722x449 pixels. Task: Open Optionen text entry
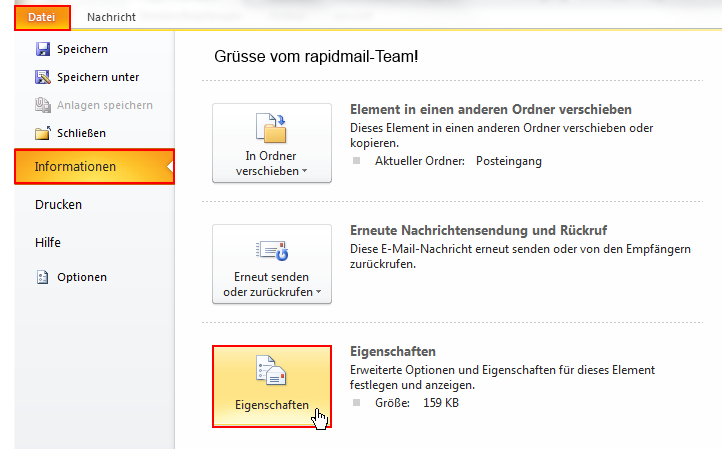[82, 277]
